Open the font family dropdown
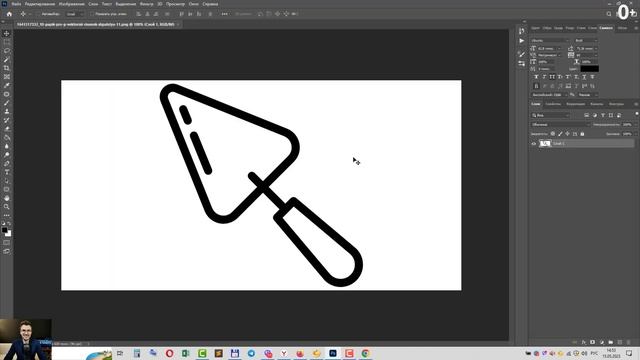The width and height of the screenshot is (640, 360). point(549,40)
